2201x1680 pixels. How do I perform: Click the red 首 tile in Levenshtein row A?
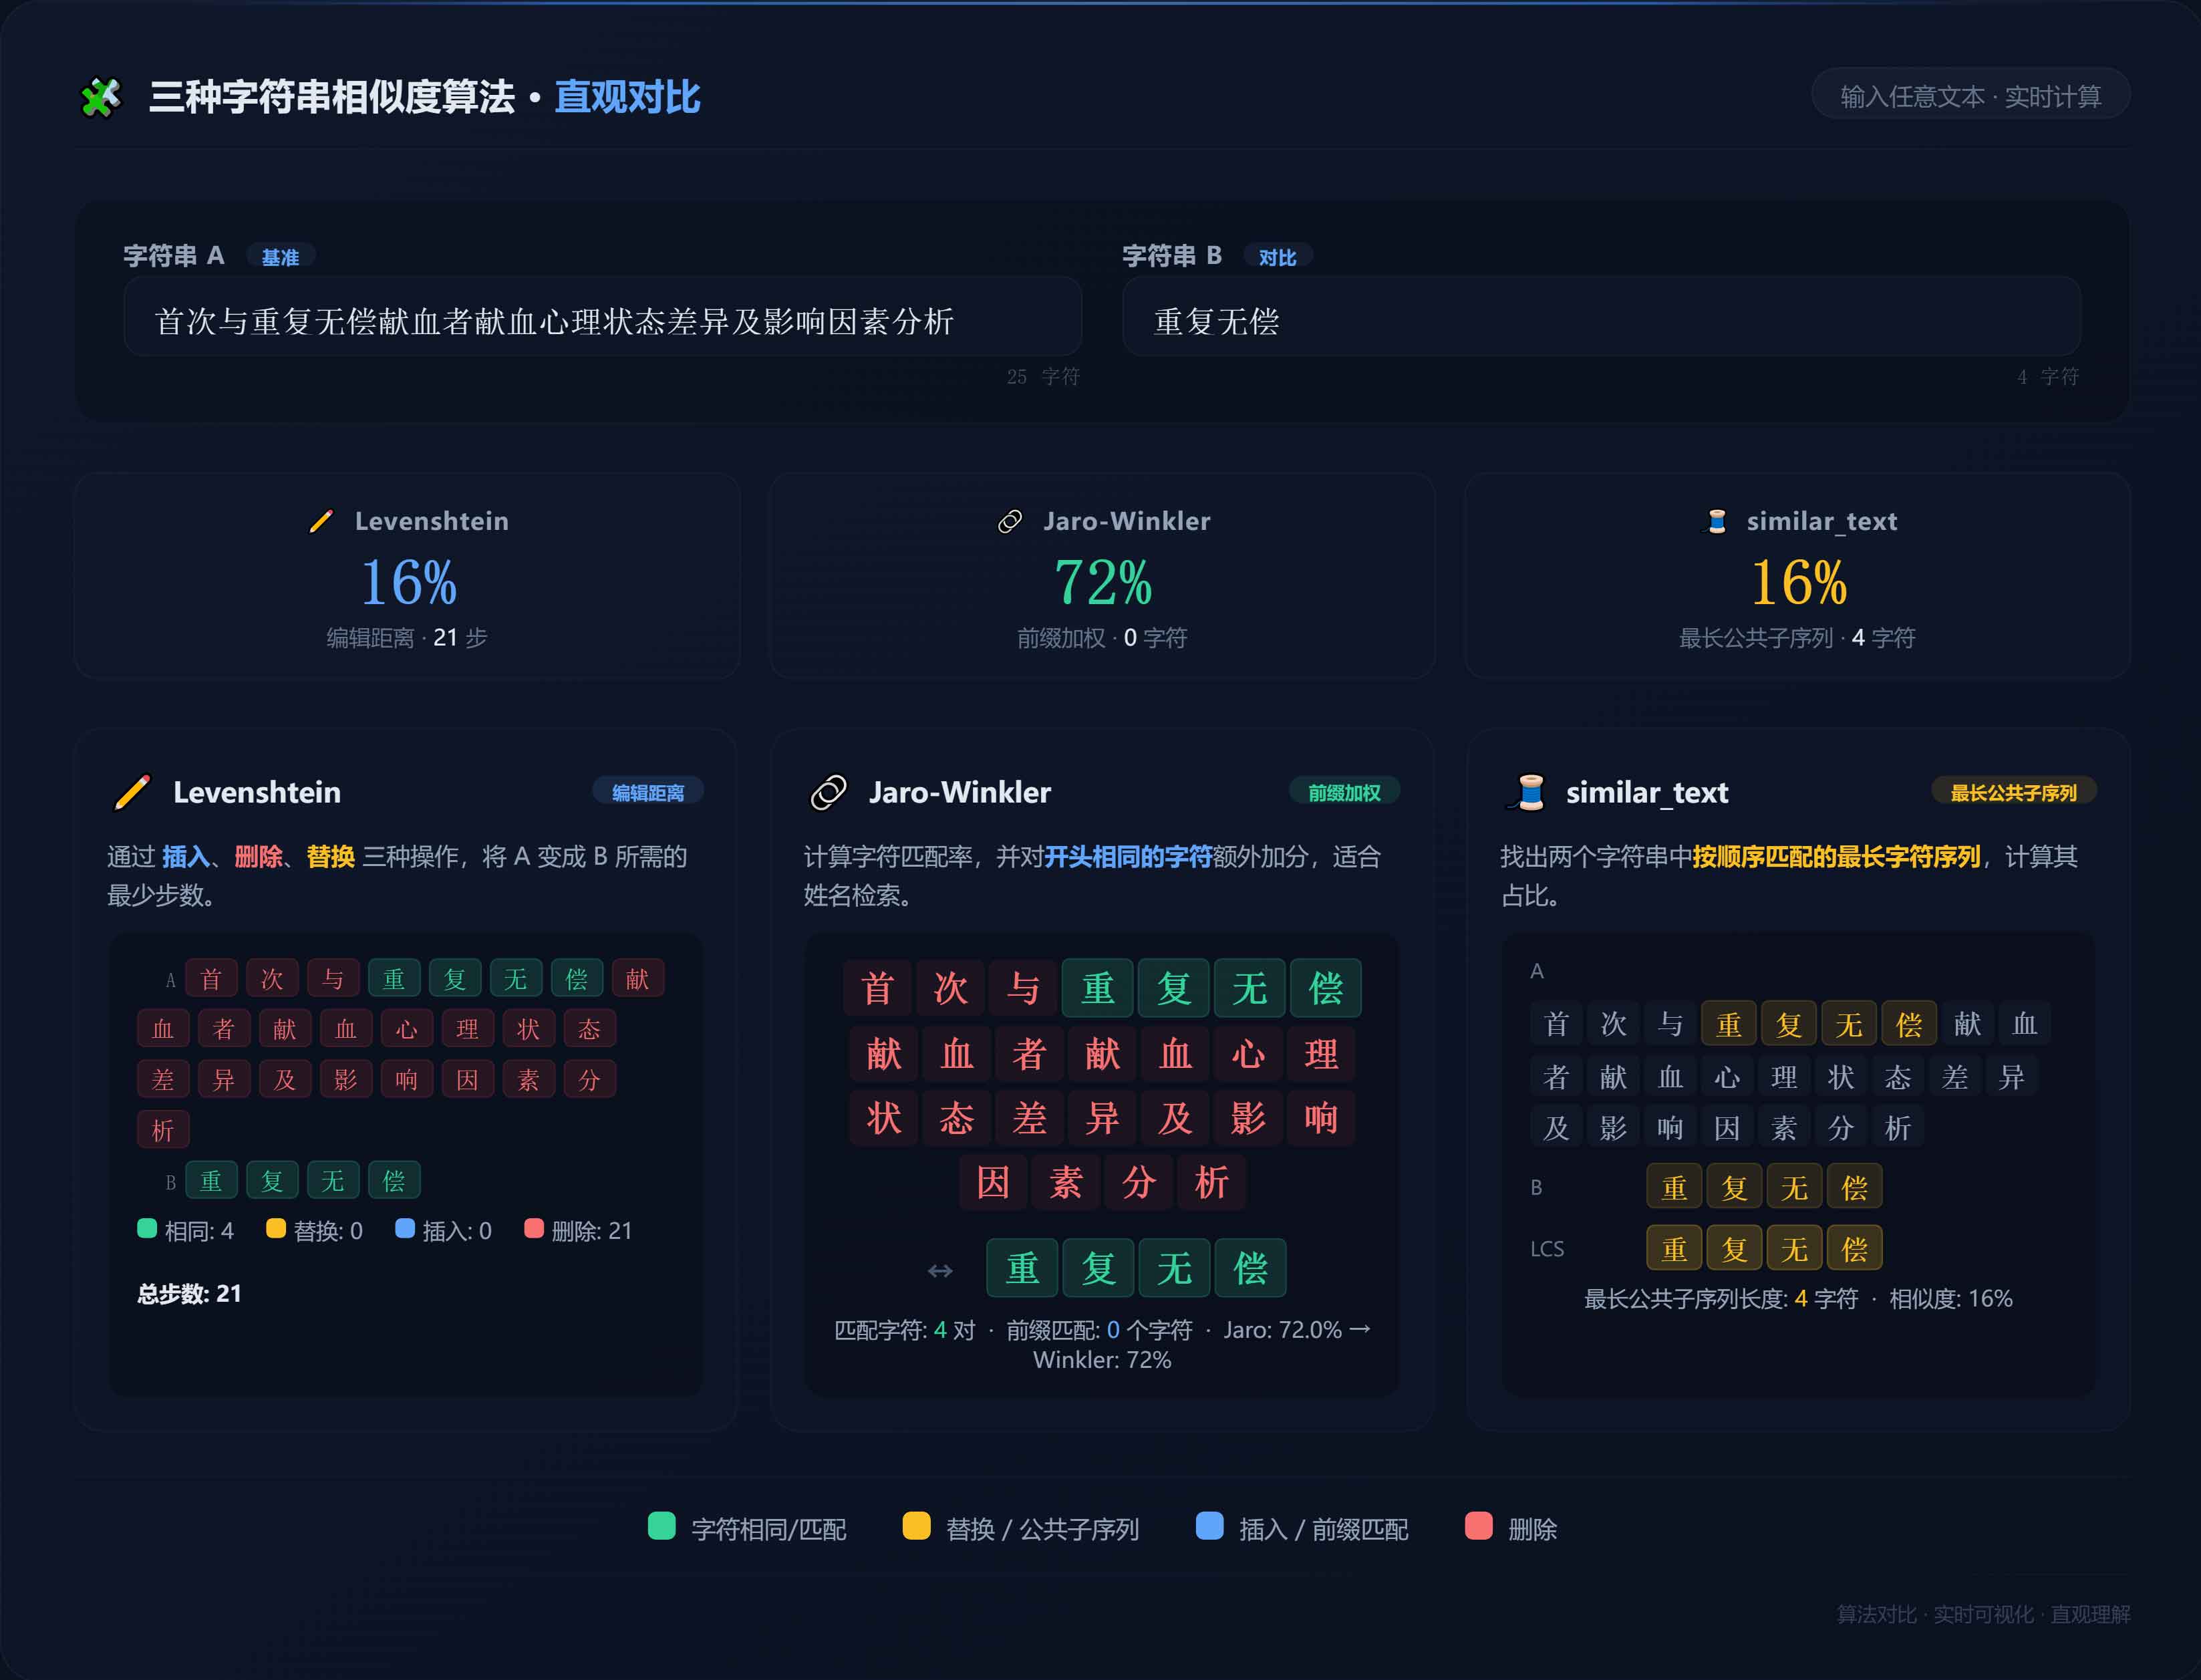point(211,979)
